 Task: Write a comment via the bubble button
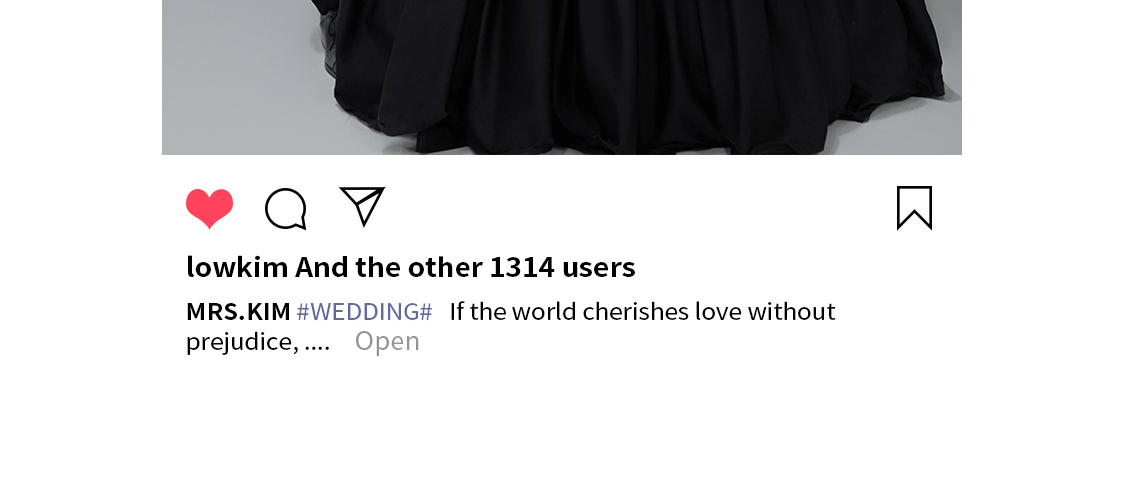[286, 209]
